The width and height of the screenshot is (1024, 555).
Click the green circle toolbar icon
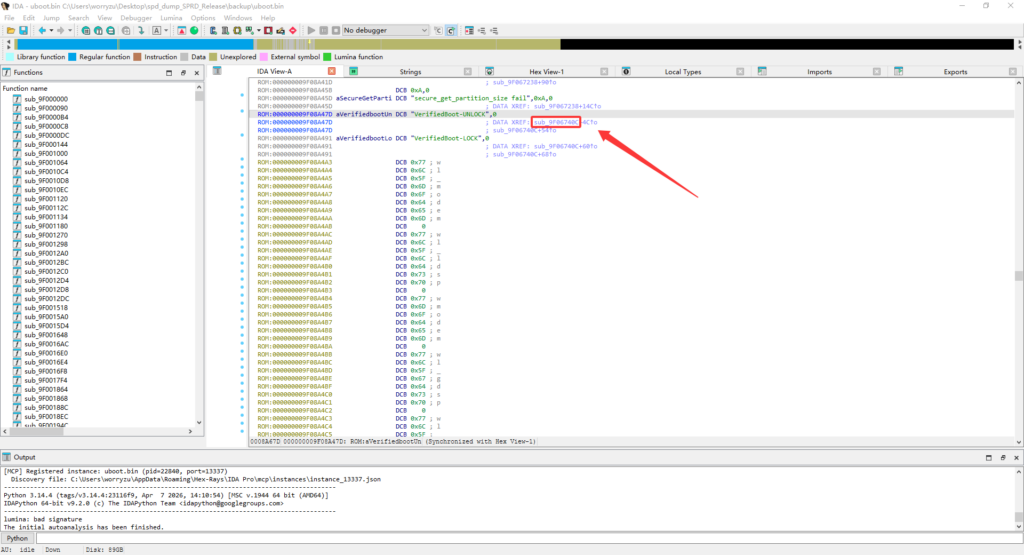point(194,31)
